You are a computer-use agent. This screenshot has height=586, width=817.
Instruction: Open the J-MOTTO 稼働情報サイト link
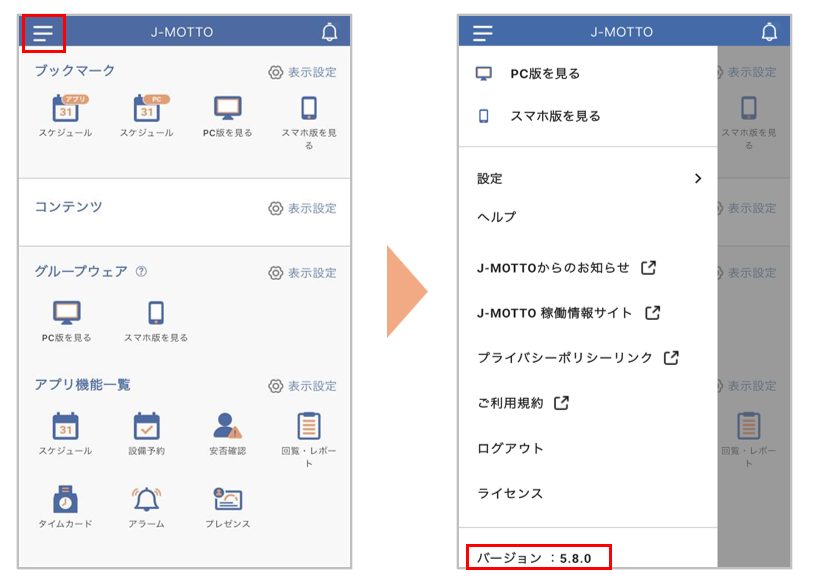click(568, 313)
